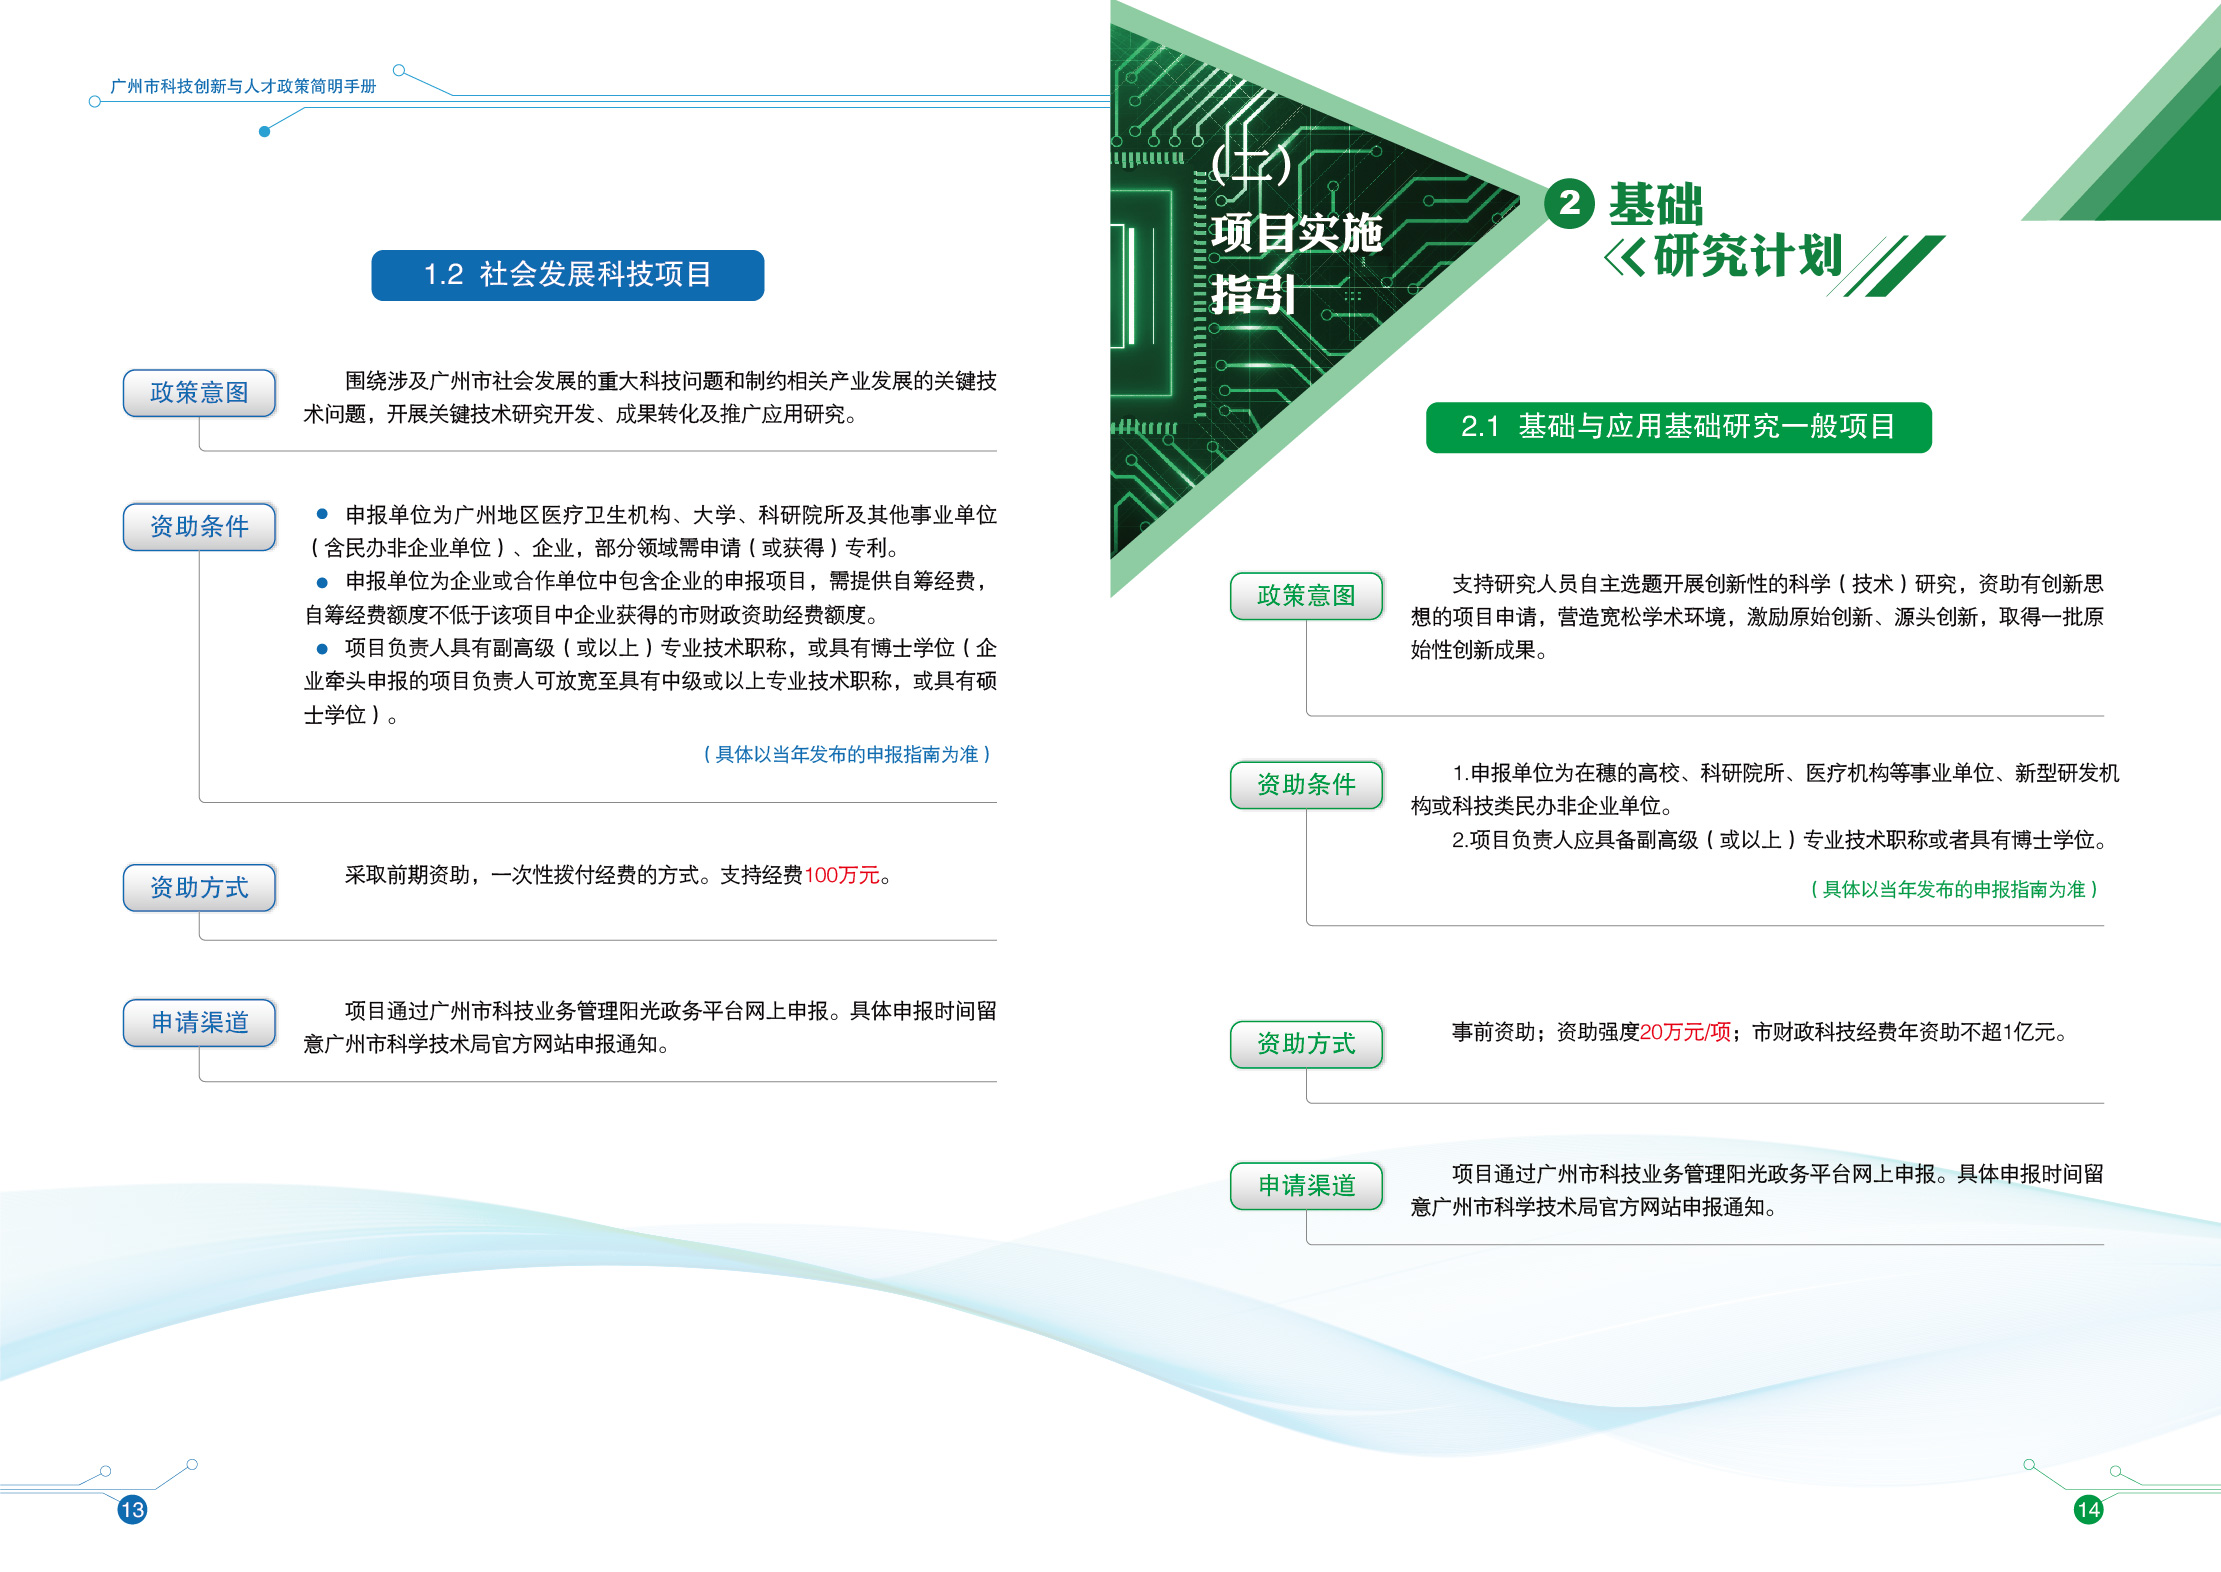Image resolution: width=2221 pixels, height=1572 pixels.
Task: Click the blue 申请渠道 label on page 13
Action: (199, 1023)
